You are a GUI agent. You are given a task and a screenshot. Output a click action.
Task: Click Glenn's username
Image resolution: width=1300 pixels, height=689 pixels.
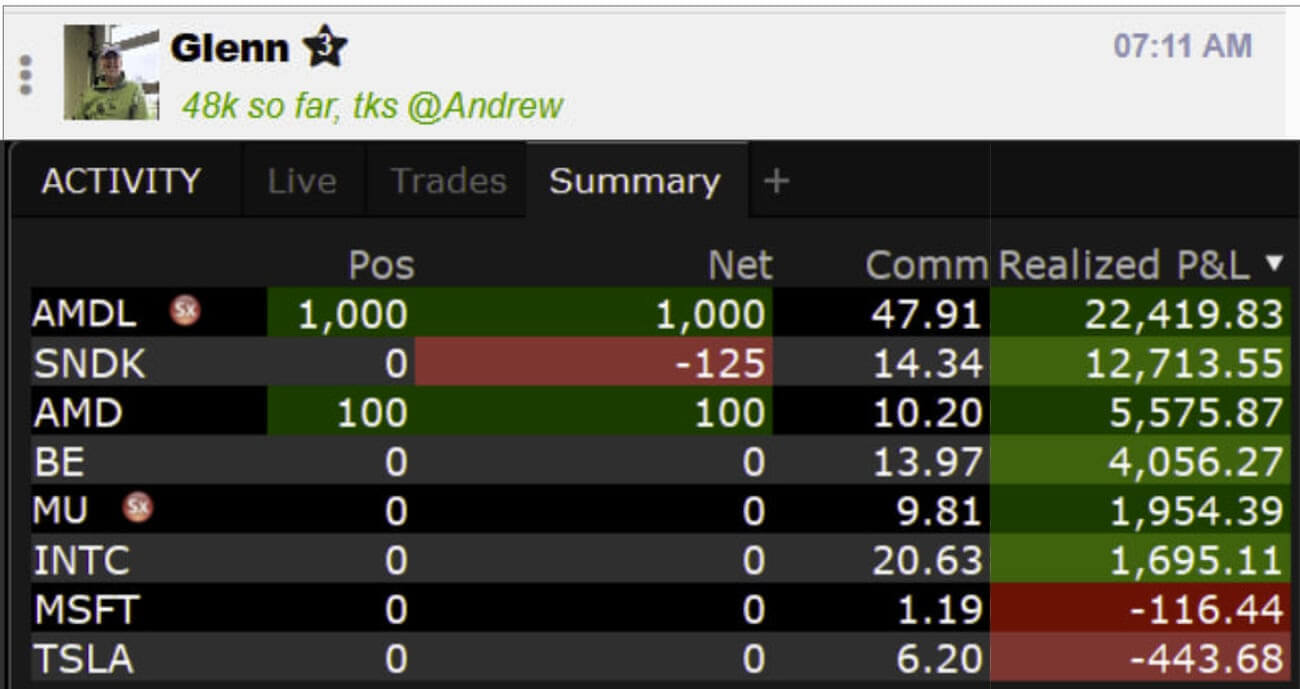point(230,47)
